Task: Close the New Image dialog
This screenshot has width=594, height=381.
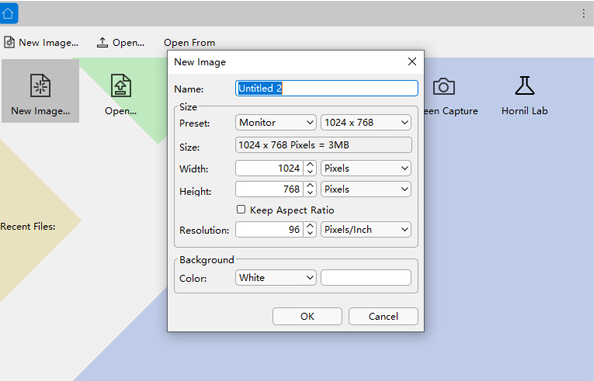Action: (x=412, y=61)
